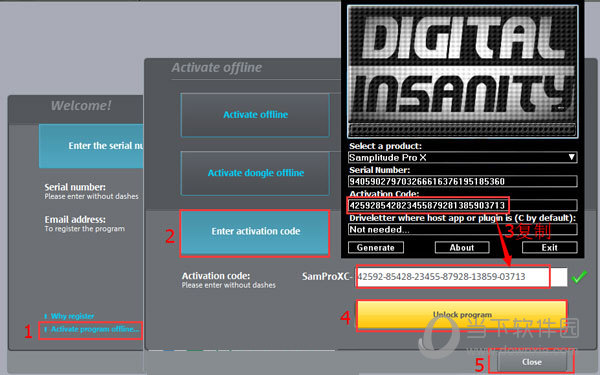Viewport: 600px width, 375px height.
Task: Click Enter the serial number button in Welcome window
Action: (x=91, y=146)
